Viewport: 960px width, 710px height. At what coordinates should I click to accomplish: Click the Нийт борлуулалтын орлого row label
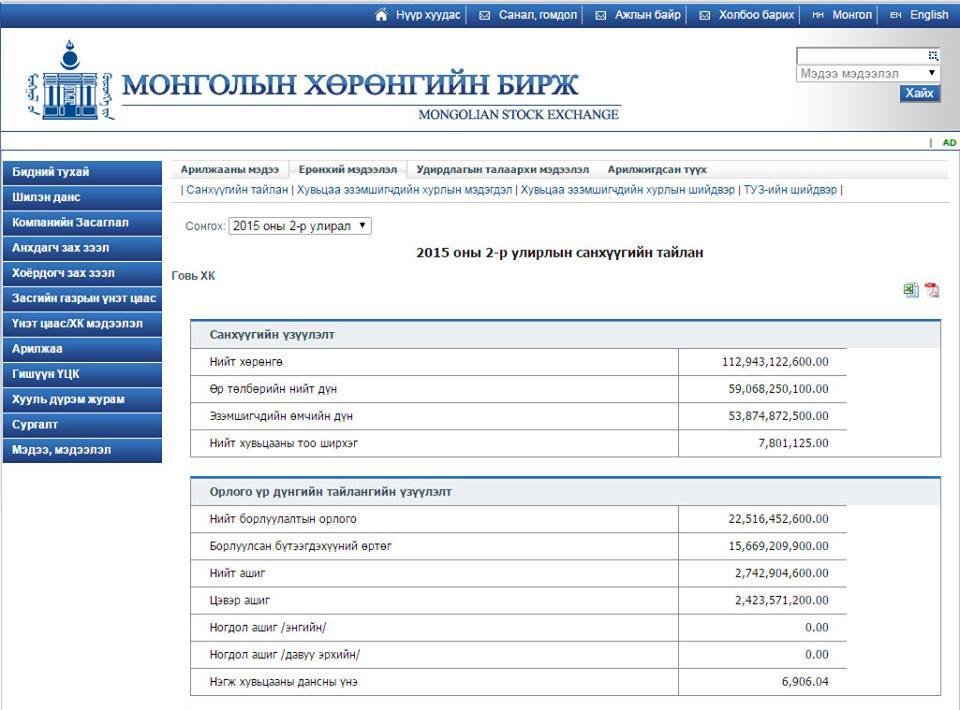(x=283, y=519)
